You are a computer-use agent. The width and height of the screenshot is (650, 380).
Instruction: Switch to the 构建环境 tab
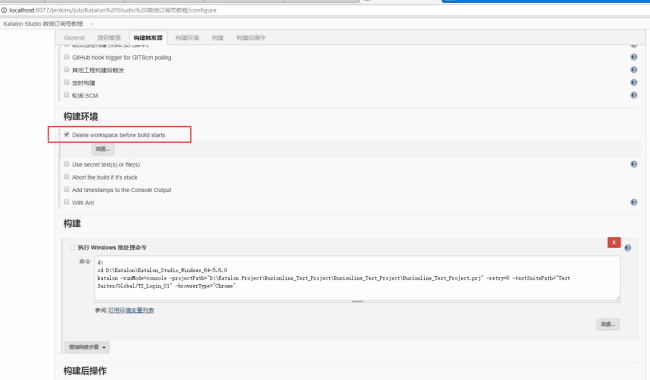187,38
